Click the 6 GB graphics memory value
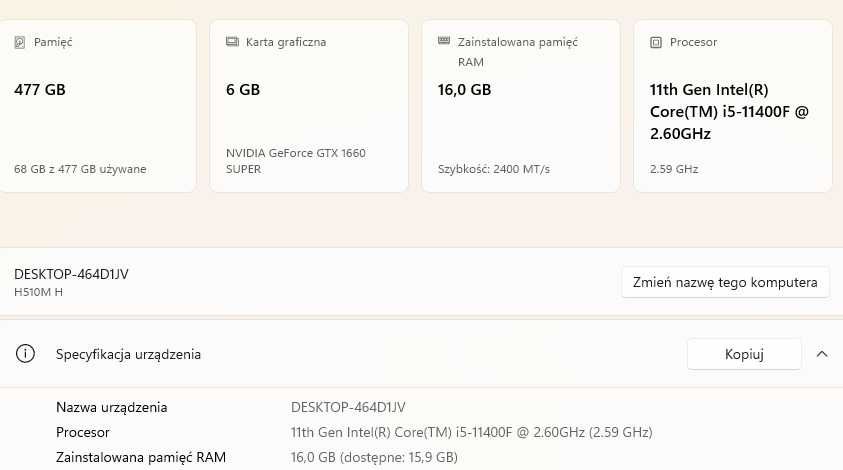This screenshot has width=843, height=470. tap(243, 90)
